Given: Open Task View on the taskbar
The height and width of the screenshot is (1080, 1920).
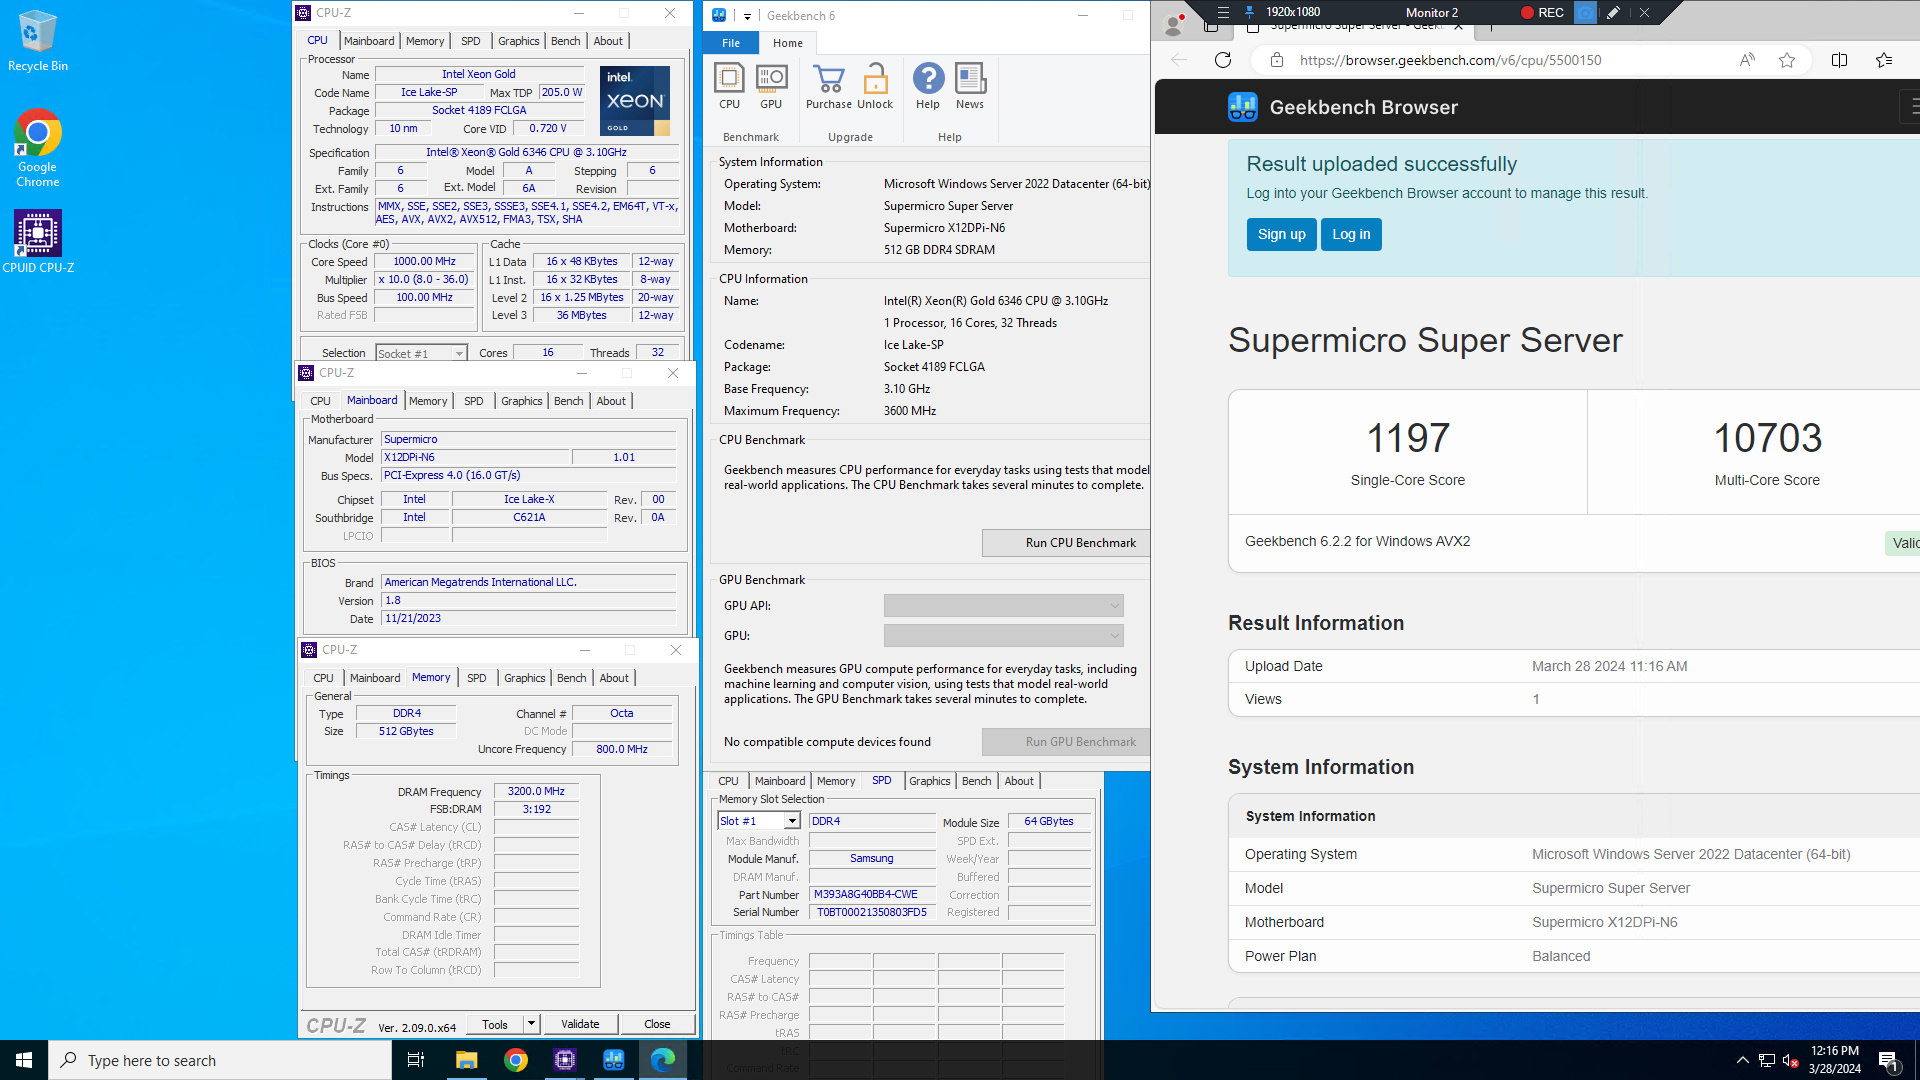Looking at the screenshot, I should pos(416,1060).
